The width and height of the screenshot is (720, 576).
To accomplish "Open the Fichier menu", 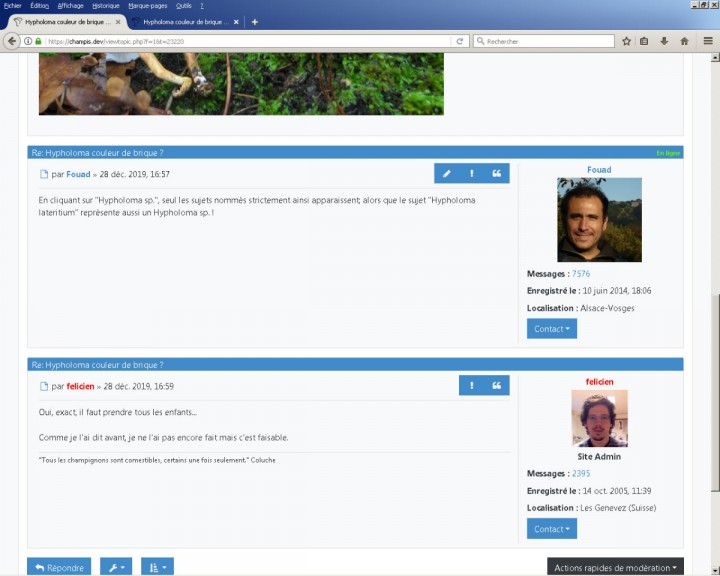I will pos(13,6).
